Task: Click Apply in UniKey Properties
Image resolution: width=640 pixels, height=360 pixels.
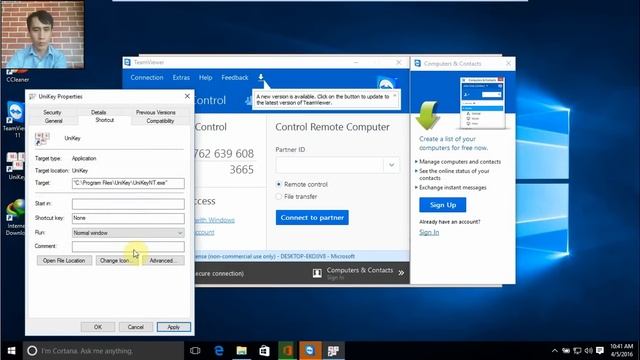Action: 173,327
